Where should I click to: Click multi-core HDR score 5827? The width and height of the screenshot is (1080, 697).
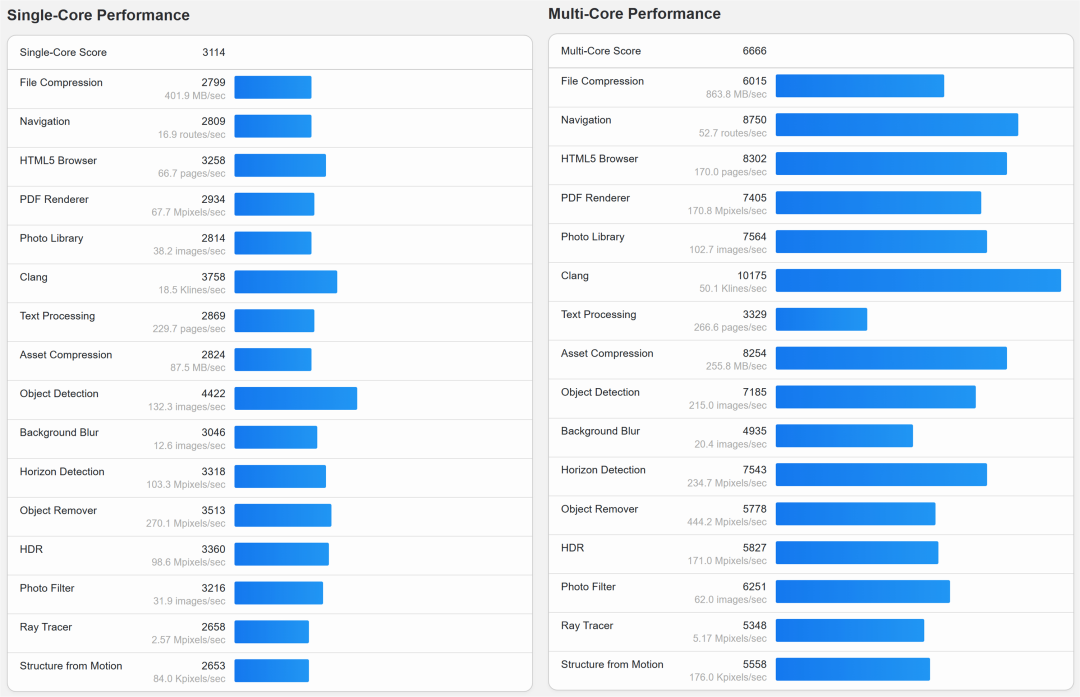tap(754, 548)
